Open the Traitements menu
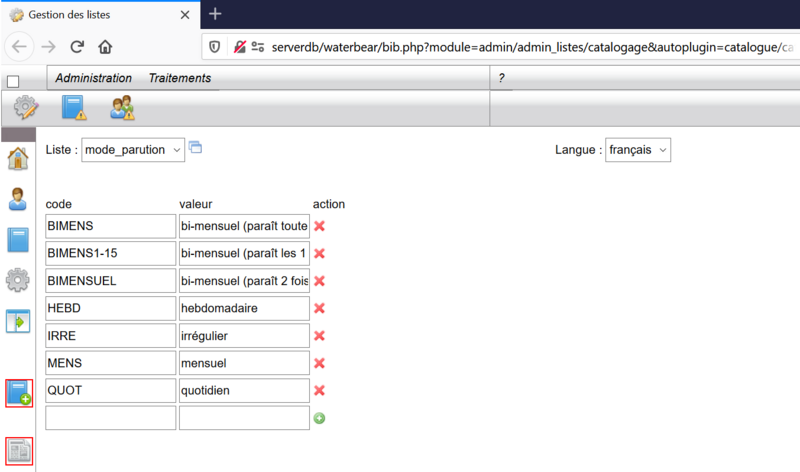This screenshot has width=800, height=472. [x=180, y=78]
